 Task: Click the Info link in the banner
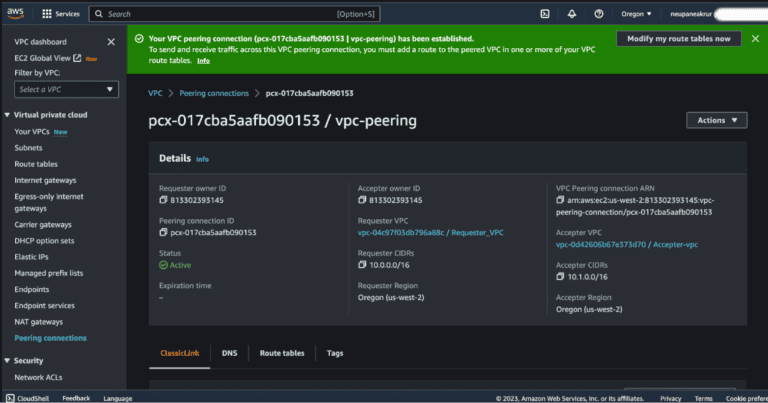coord(203,61)
